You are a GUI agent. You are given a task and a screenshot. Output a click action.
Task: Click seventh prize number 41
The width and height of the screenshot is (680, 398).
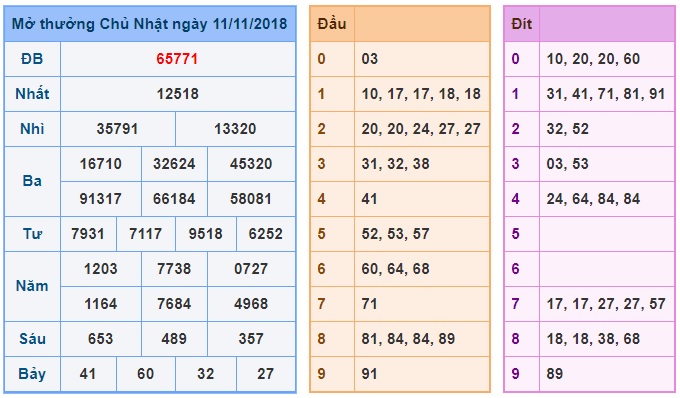[88, 374]
